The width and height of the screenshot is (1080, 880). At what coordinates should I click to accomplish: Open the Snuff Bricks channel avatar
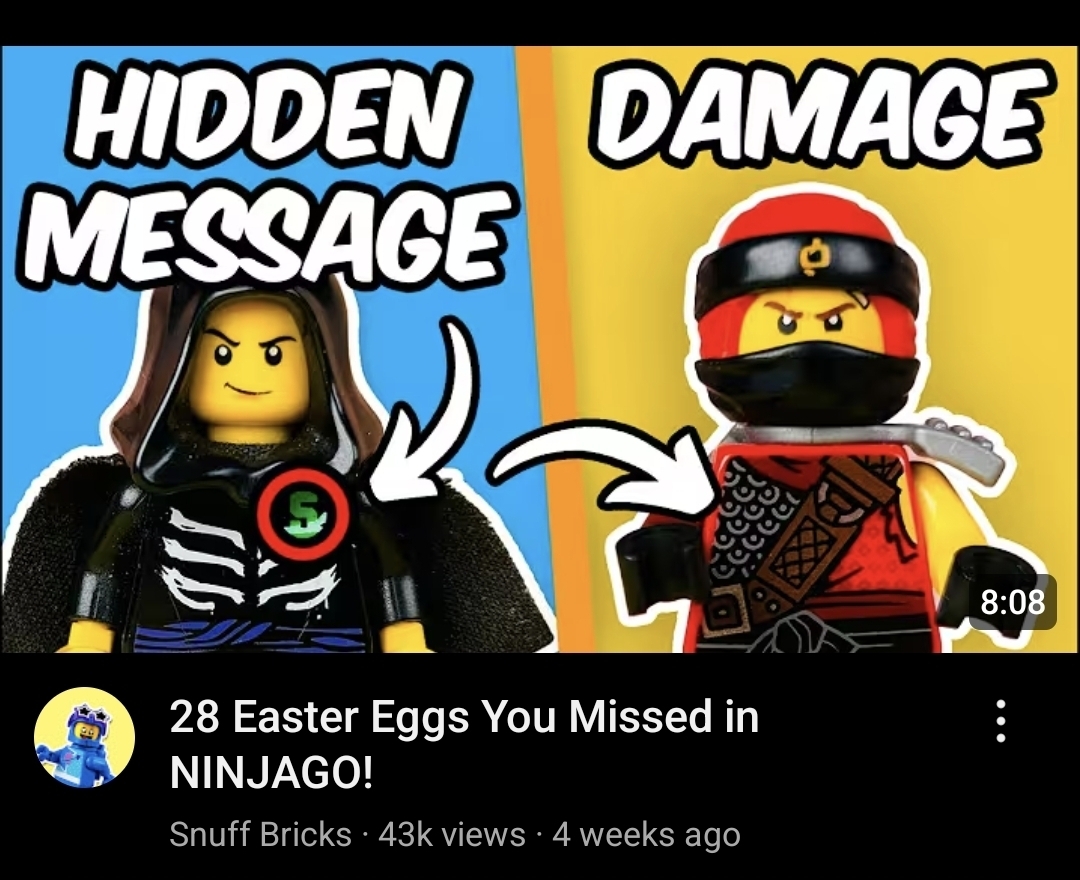coord(85,737)
